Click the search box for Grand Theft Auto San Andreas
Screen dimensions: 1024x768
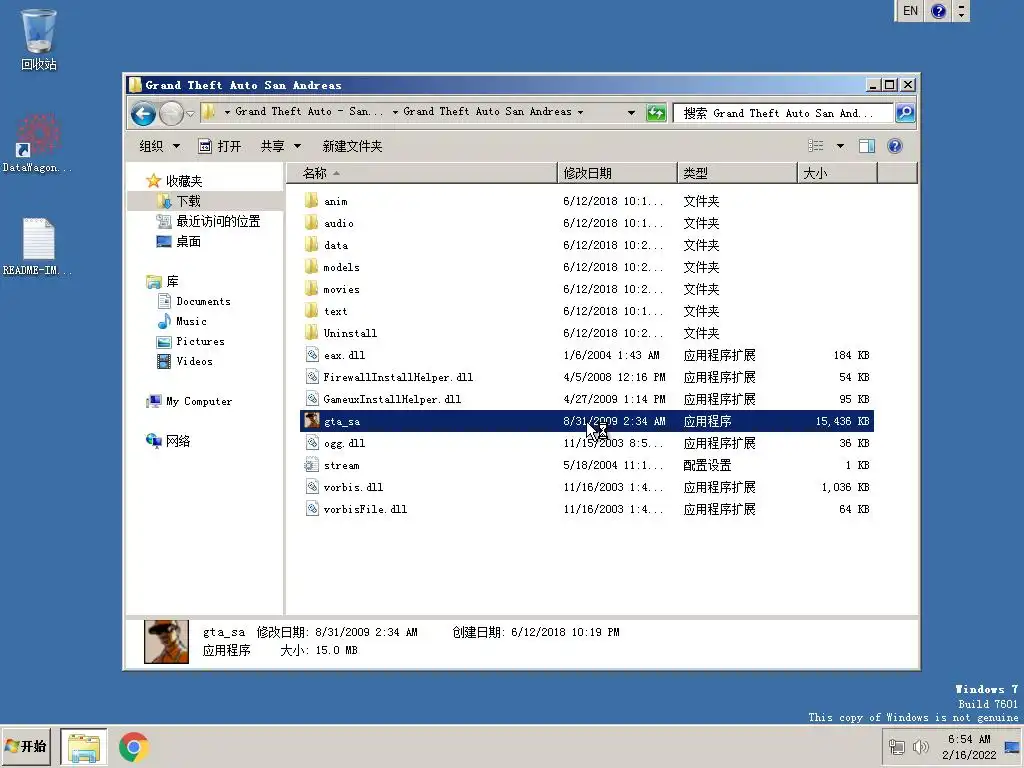pyautogui.click(x=783, y=113)
